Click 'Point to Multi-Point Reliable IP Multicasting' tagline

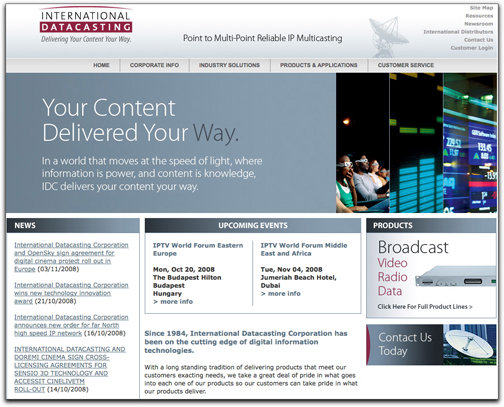263,38
